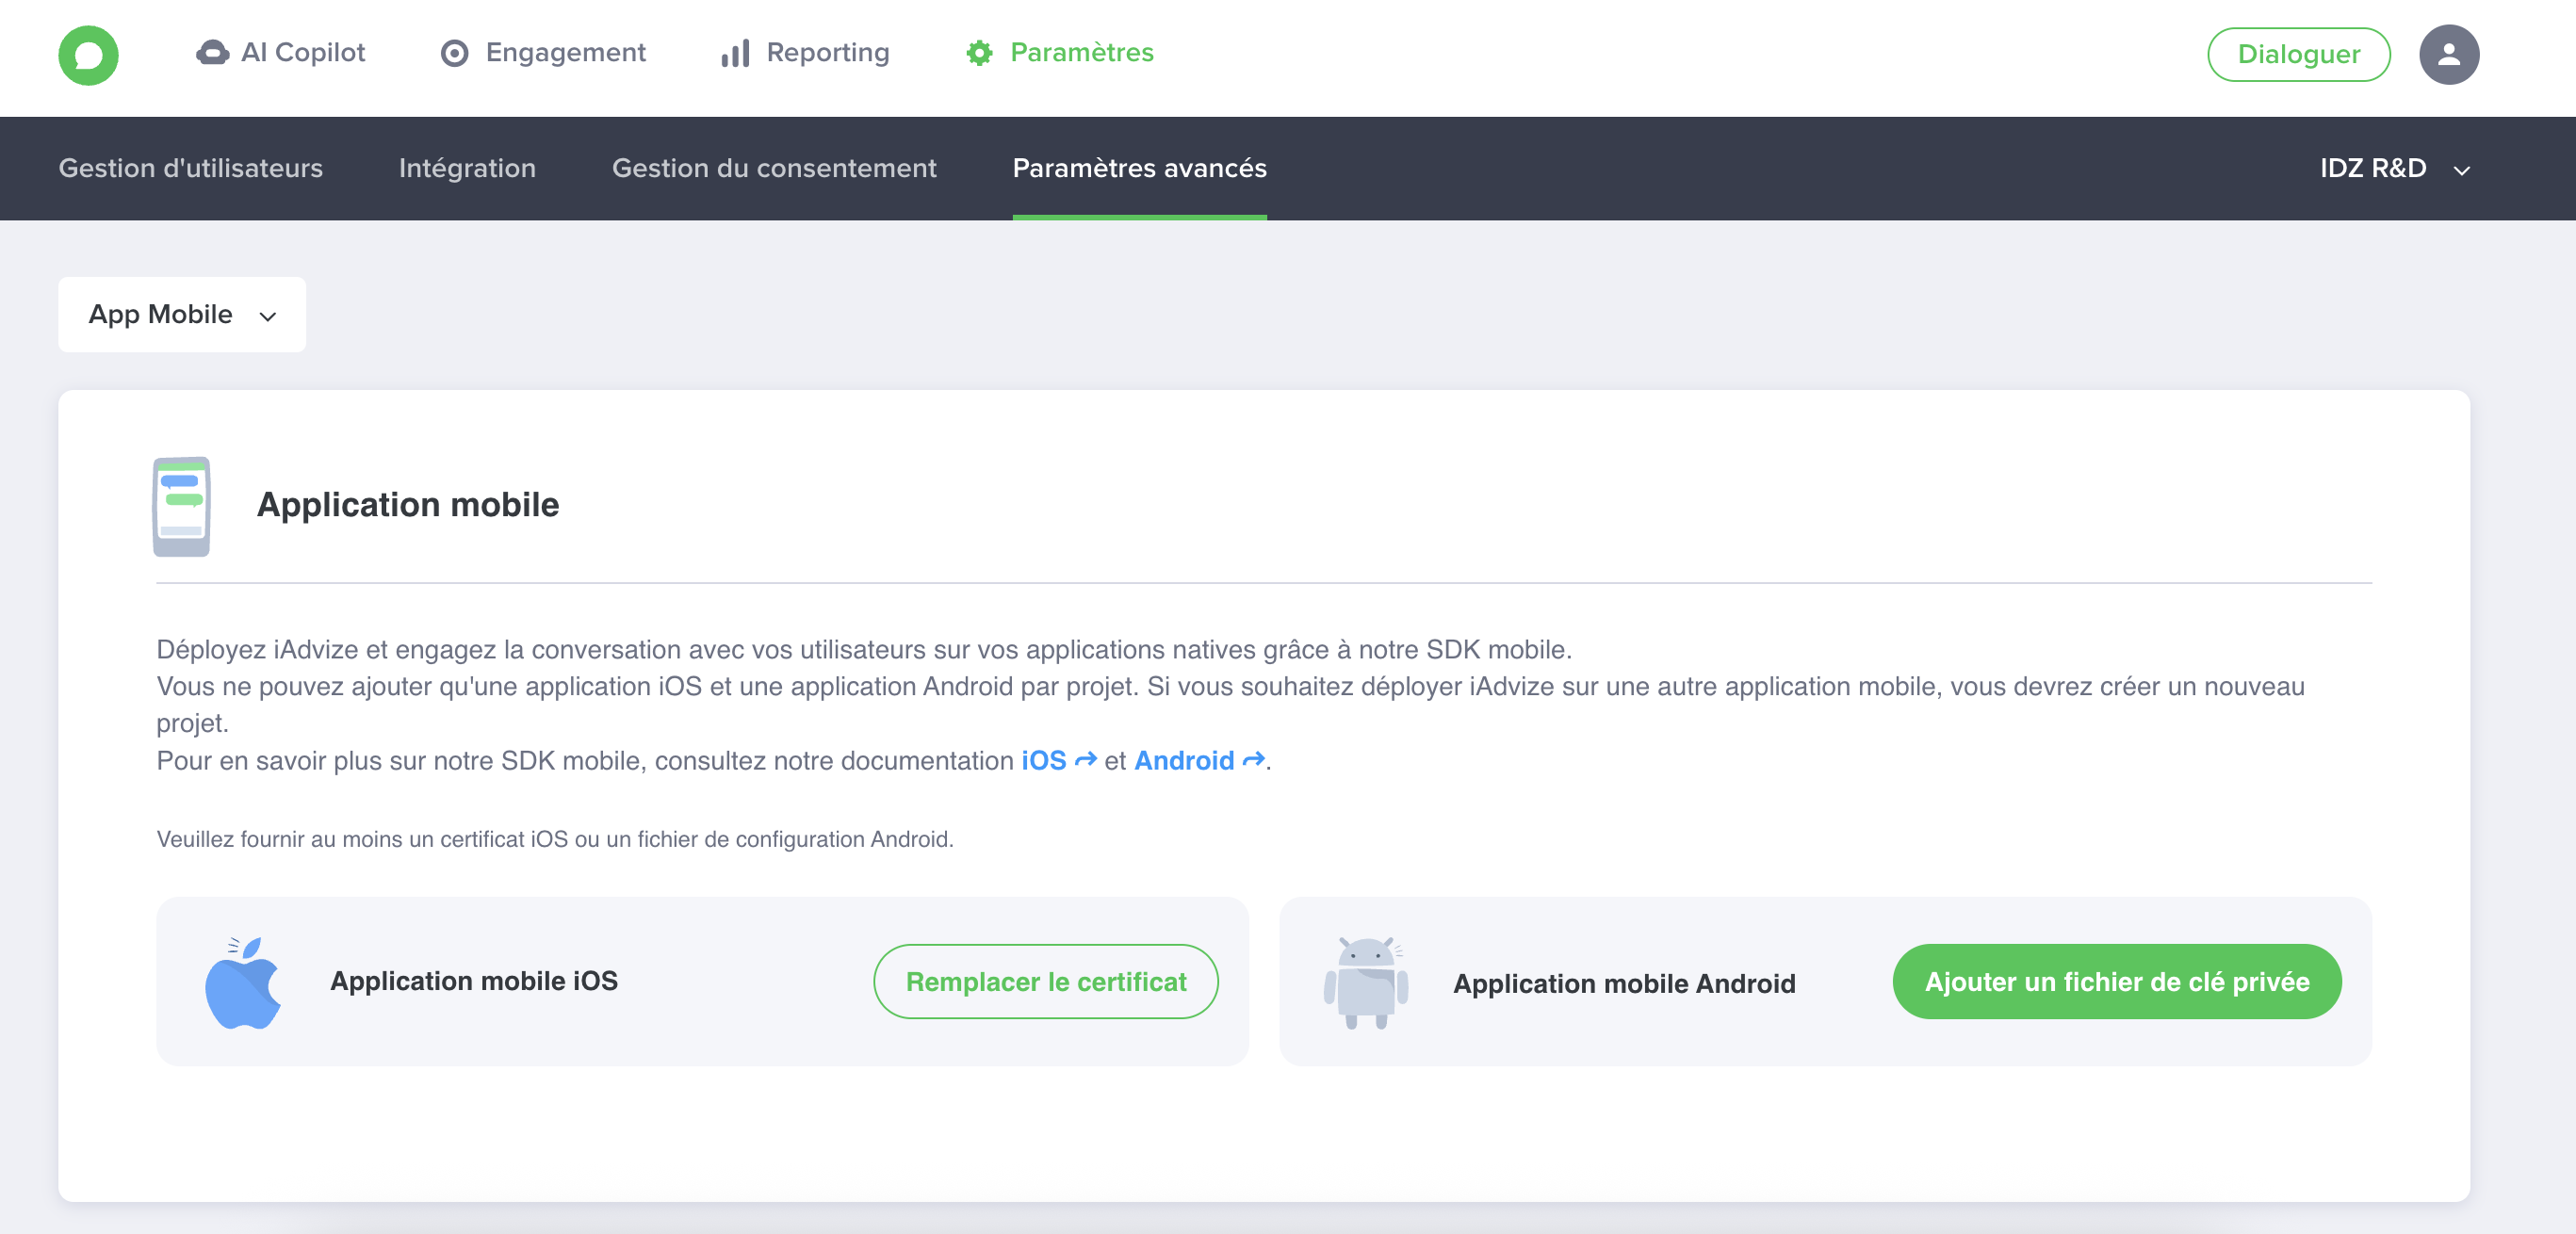Open the user profile avatar
Viewport: 2576px width, 1234px height.
click(2448, 55)
